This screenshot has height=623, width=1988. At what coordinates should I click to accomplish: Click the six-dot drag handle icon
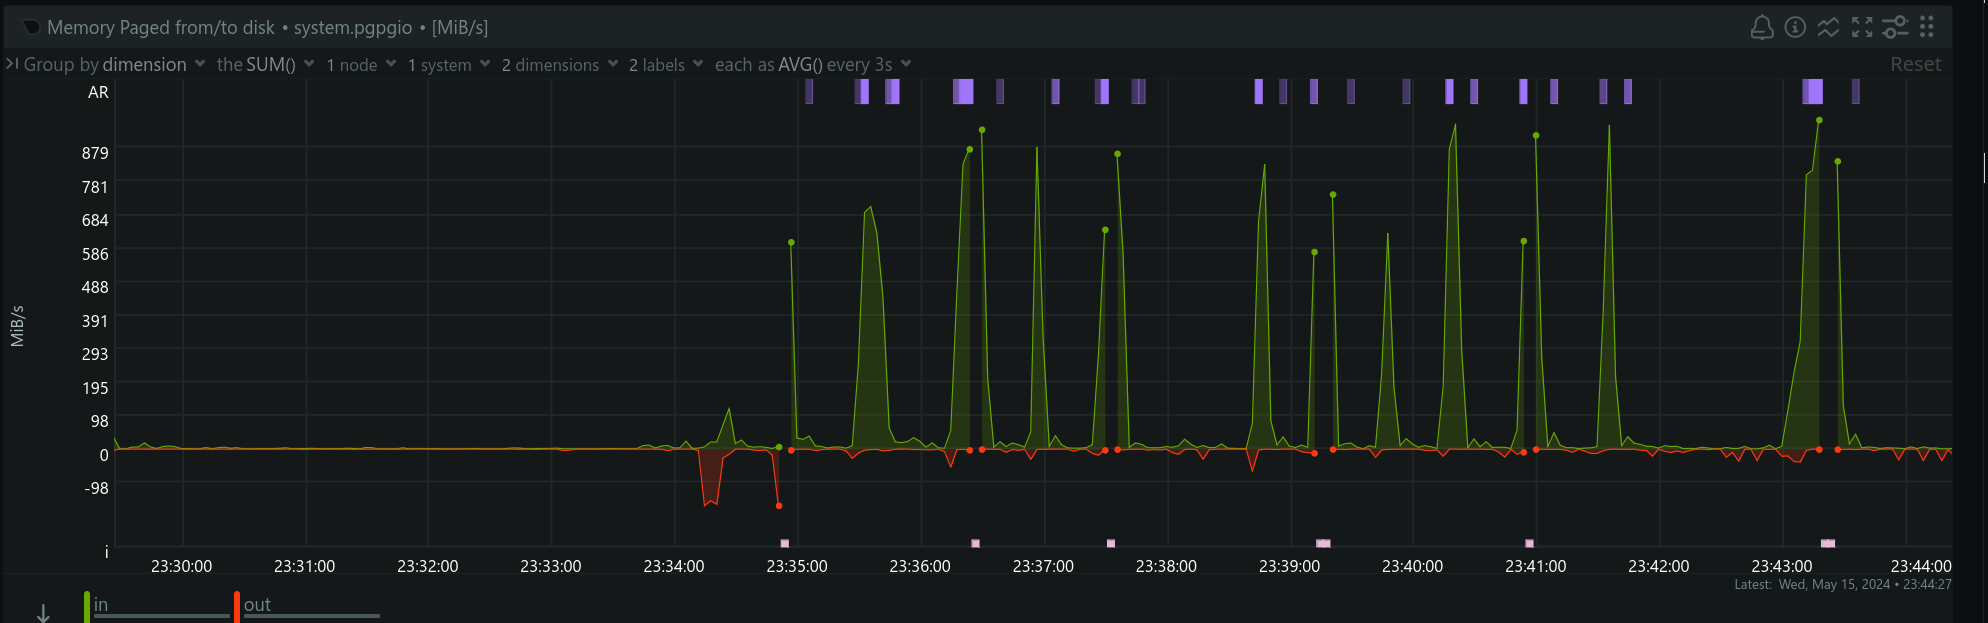pos(1927,28)
